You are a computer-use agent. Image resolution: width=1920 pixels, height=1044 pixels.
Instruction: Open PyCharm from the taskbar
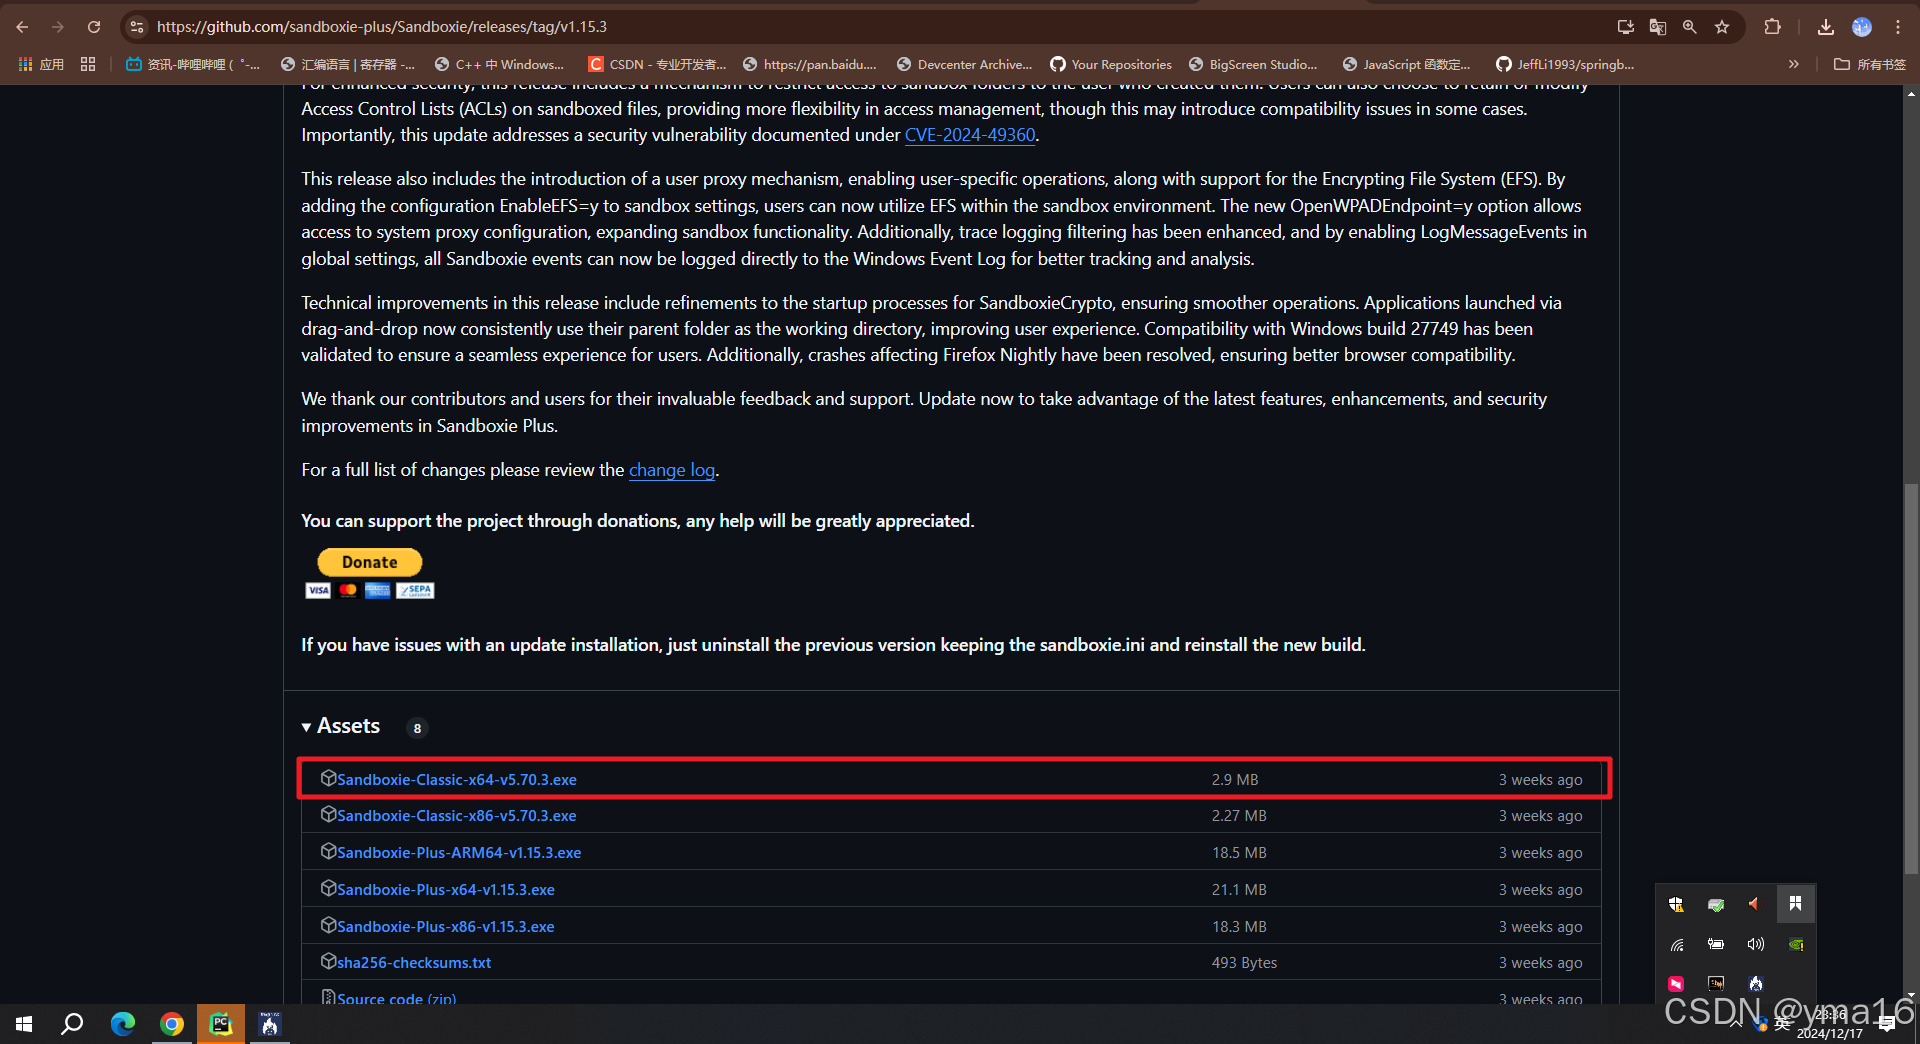click(x=221, y=1024)
